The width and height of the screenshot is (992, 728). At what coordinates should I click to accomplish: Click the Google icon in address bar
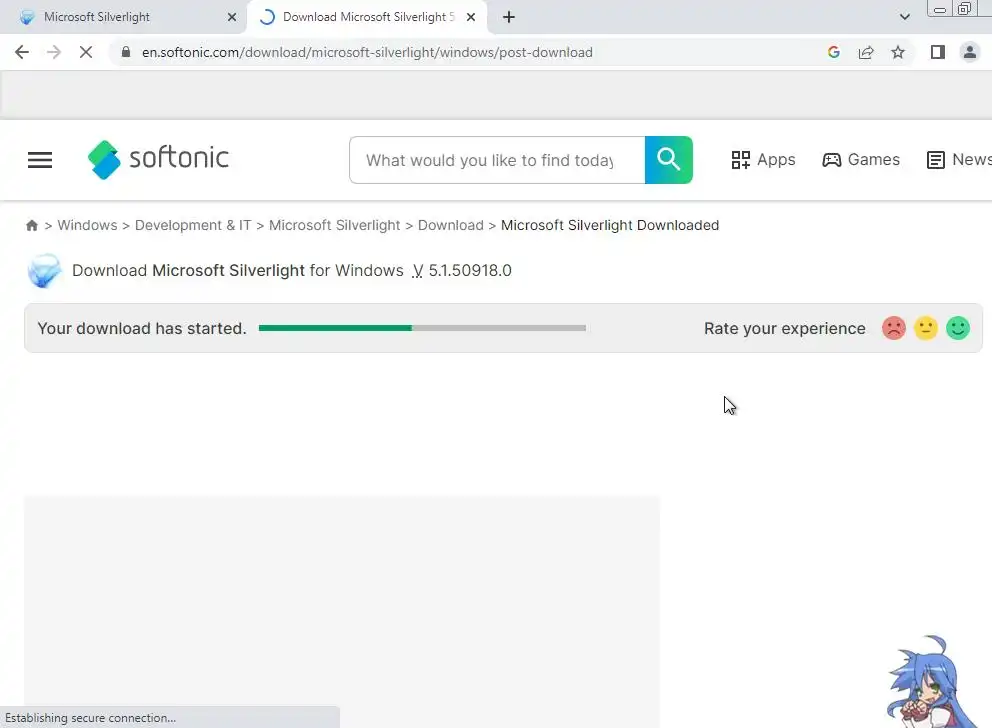[834, 52]
